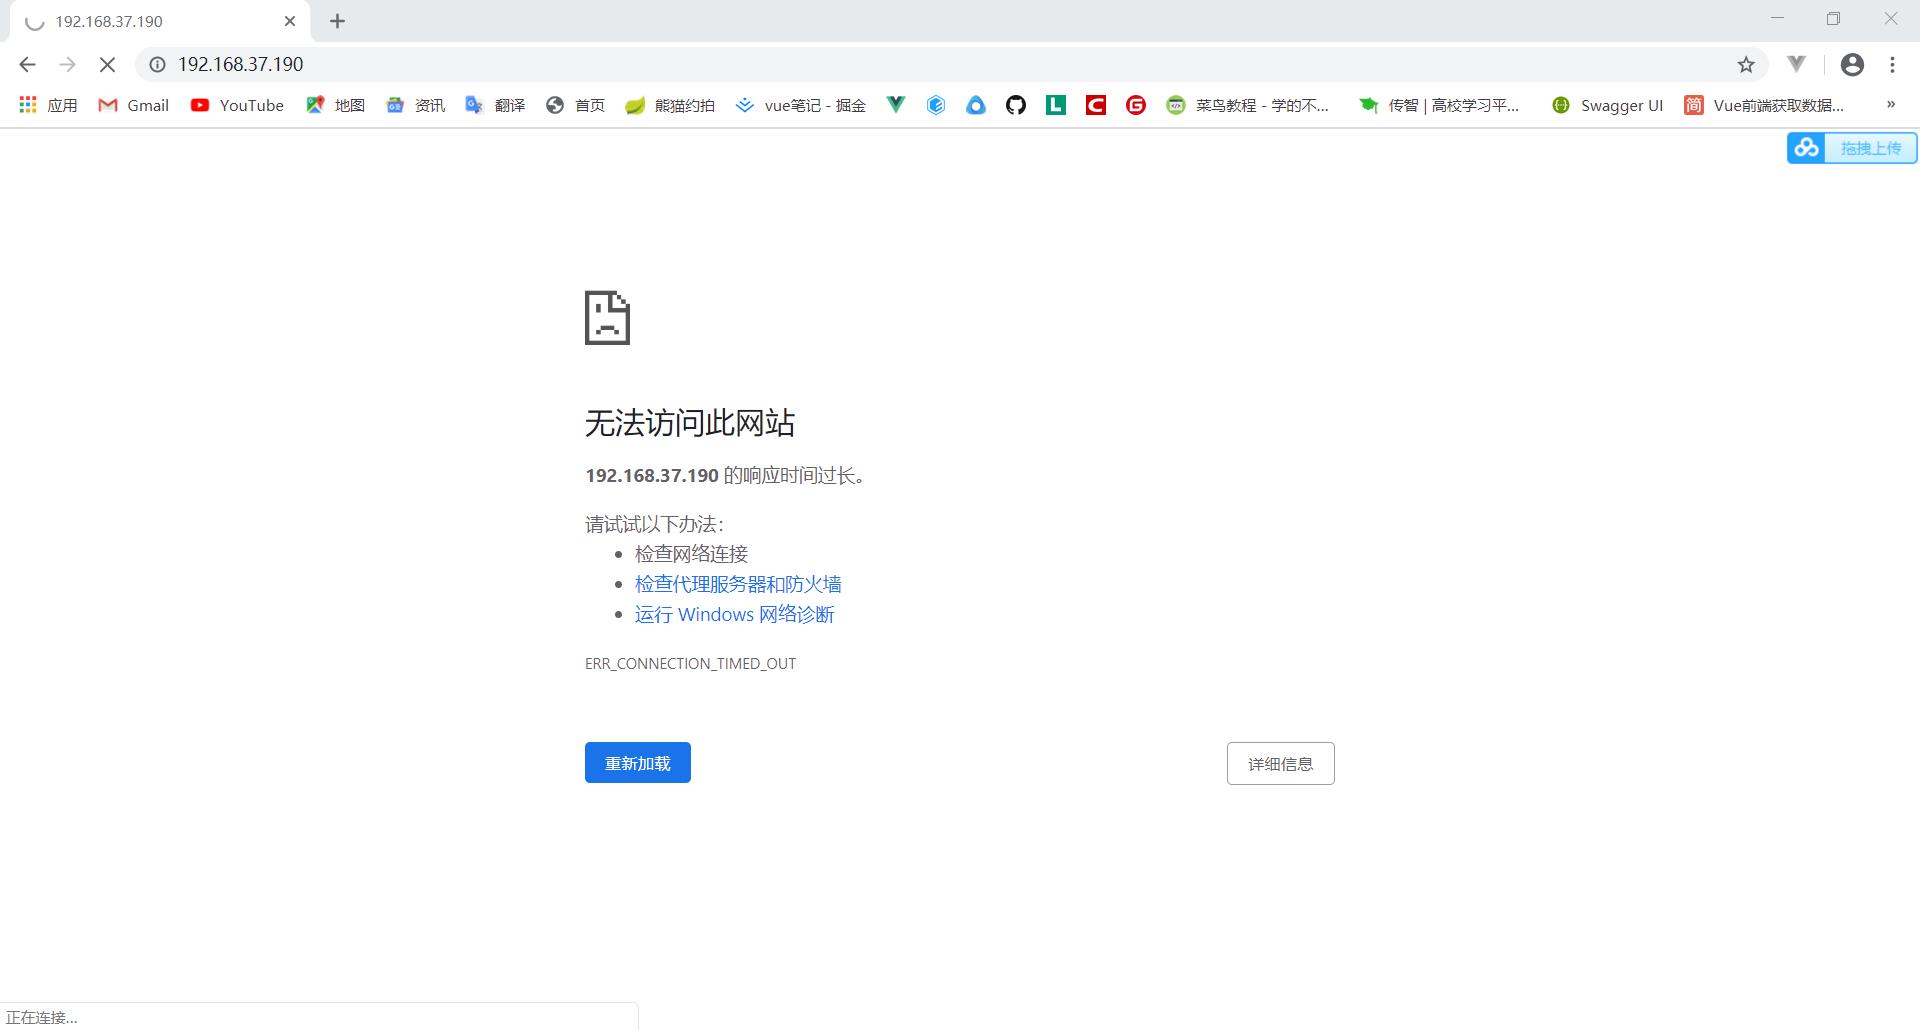Click the address bar URL field
1920x1030 pixels.
[950, 64]
